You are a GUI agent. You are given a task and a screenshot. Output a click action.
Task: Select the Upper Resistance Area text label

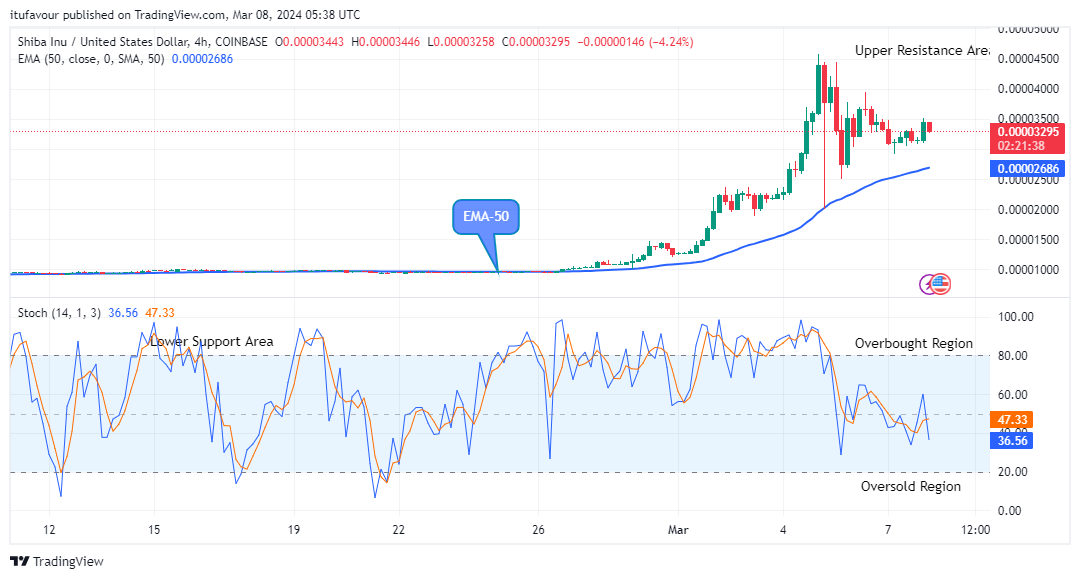pos(922,50)
